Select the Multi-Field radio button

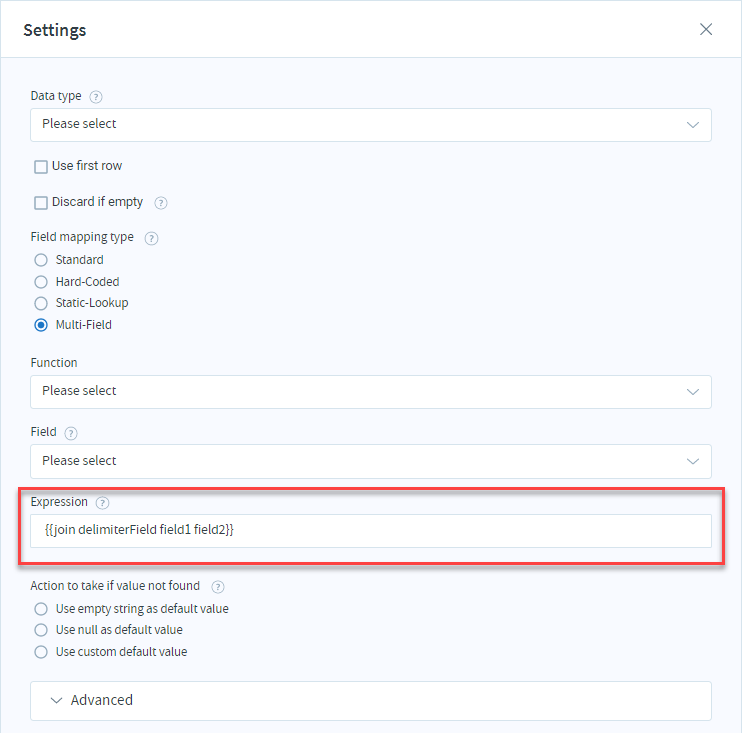click(41, 325)
